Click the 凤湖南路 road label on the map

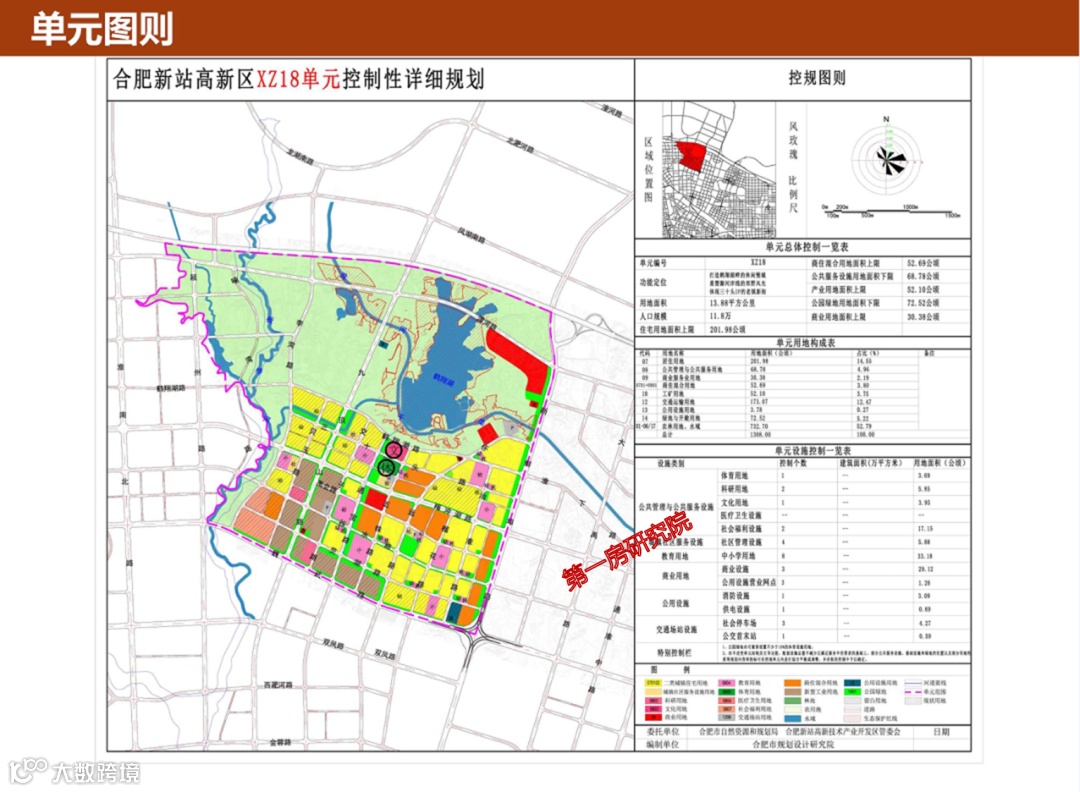click(x=471, y=236)
